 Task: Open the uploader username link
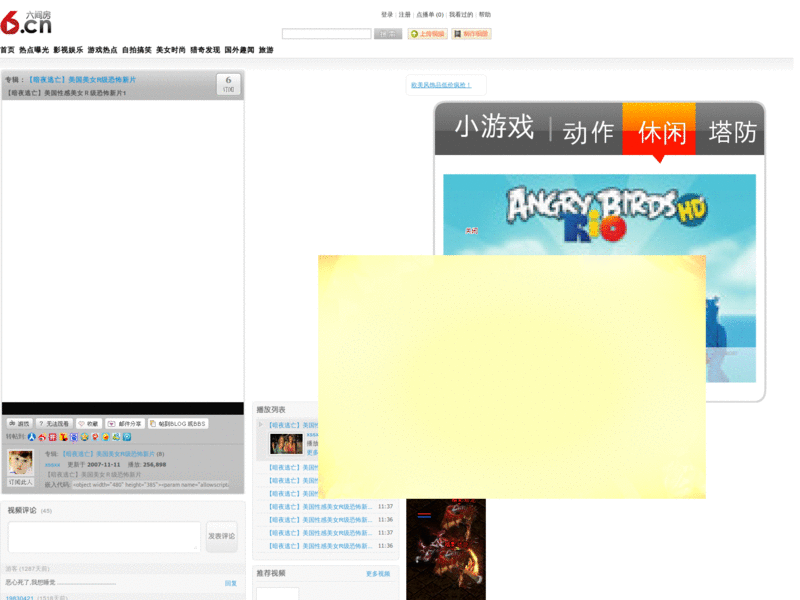pos(53,465)
